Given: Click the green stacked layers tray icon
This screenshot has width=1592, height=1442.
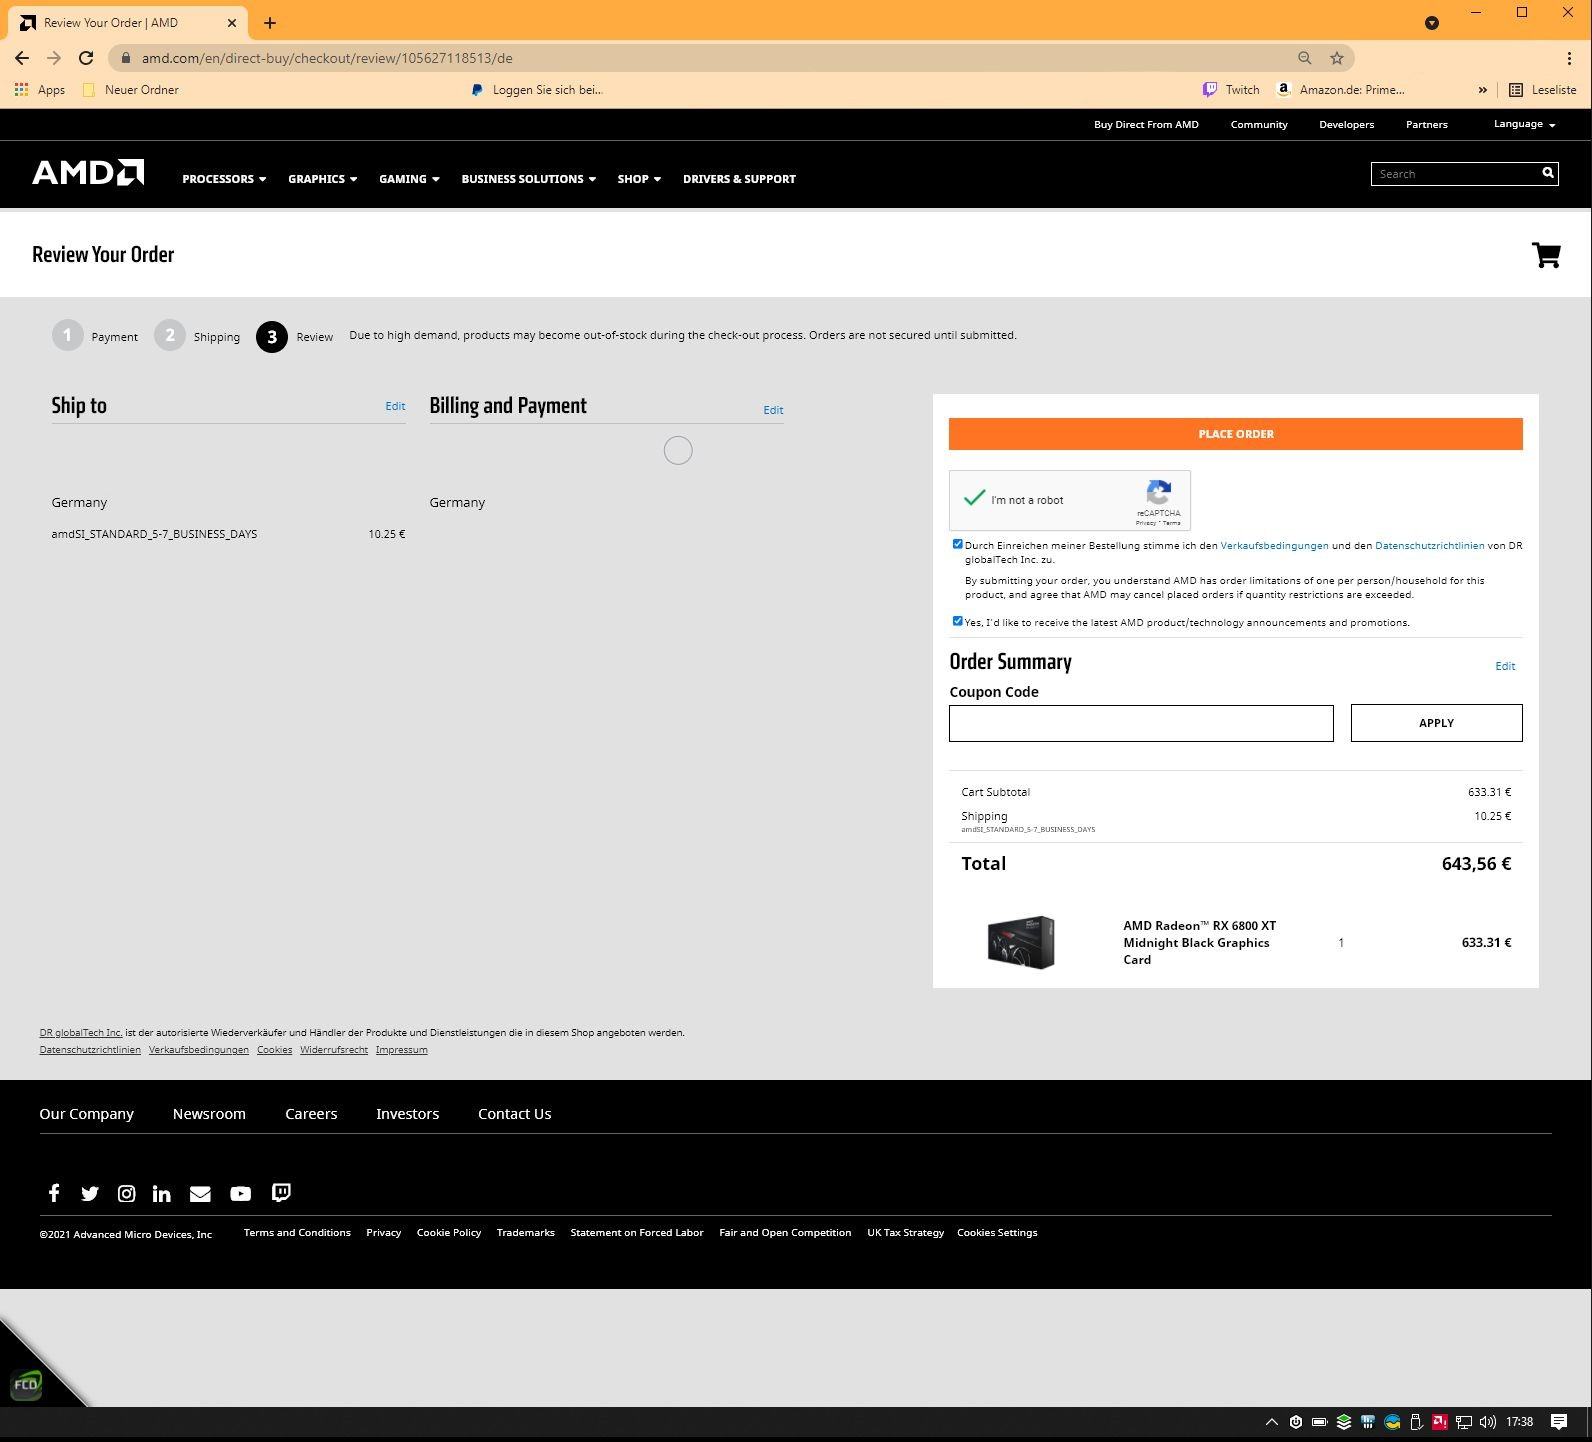Looking at the screenshot, I should pos(1344,1422).
